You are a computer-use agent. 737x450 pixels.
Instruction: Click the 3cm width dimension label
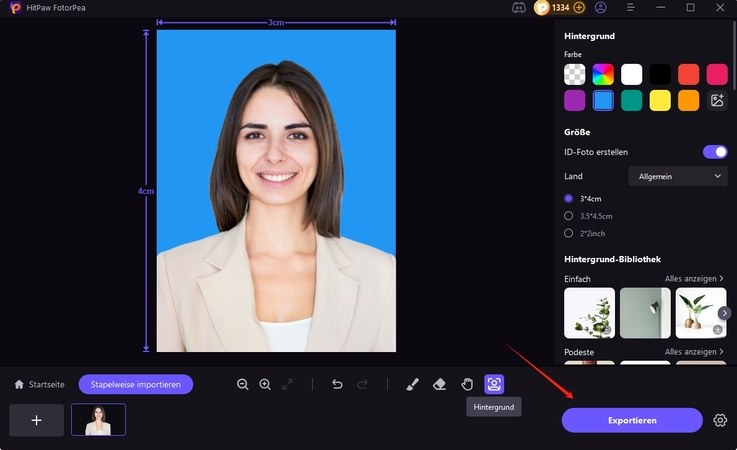click(x=276, y=22)
